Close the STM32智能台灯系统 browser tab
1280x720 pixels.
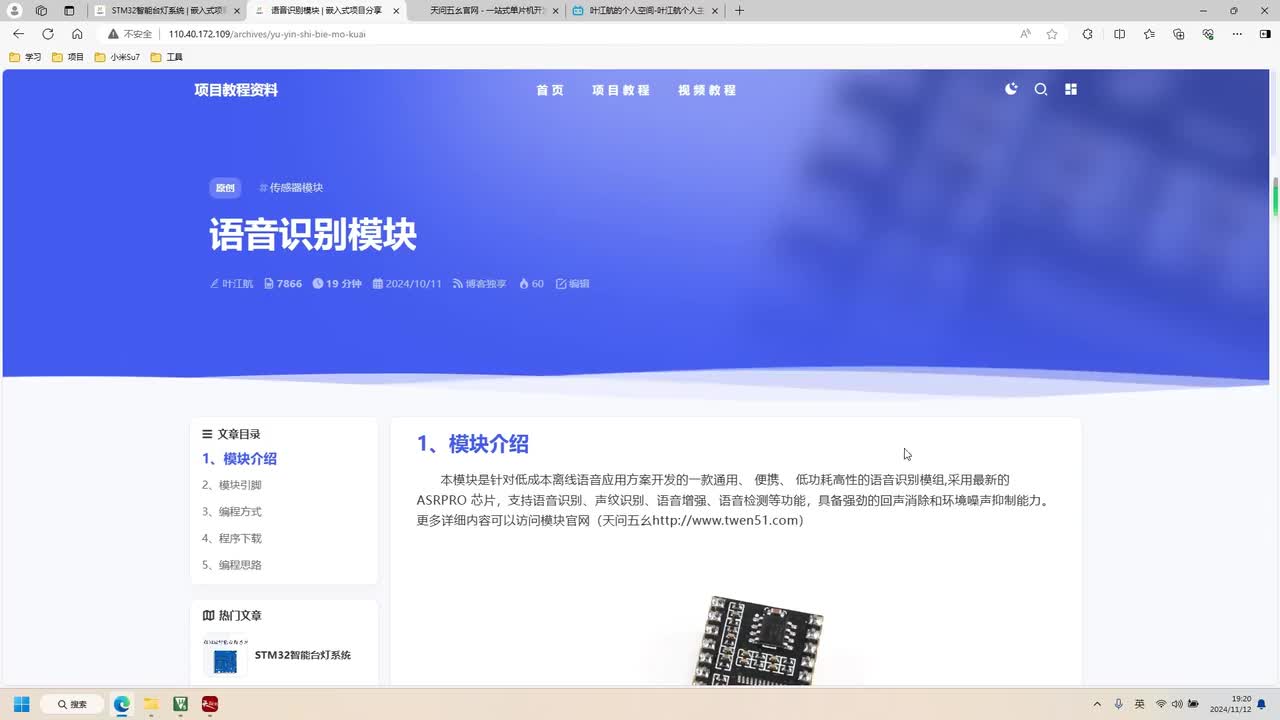pos(236,11)
